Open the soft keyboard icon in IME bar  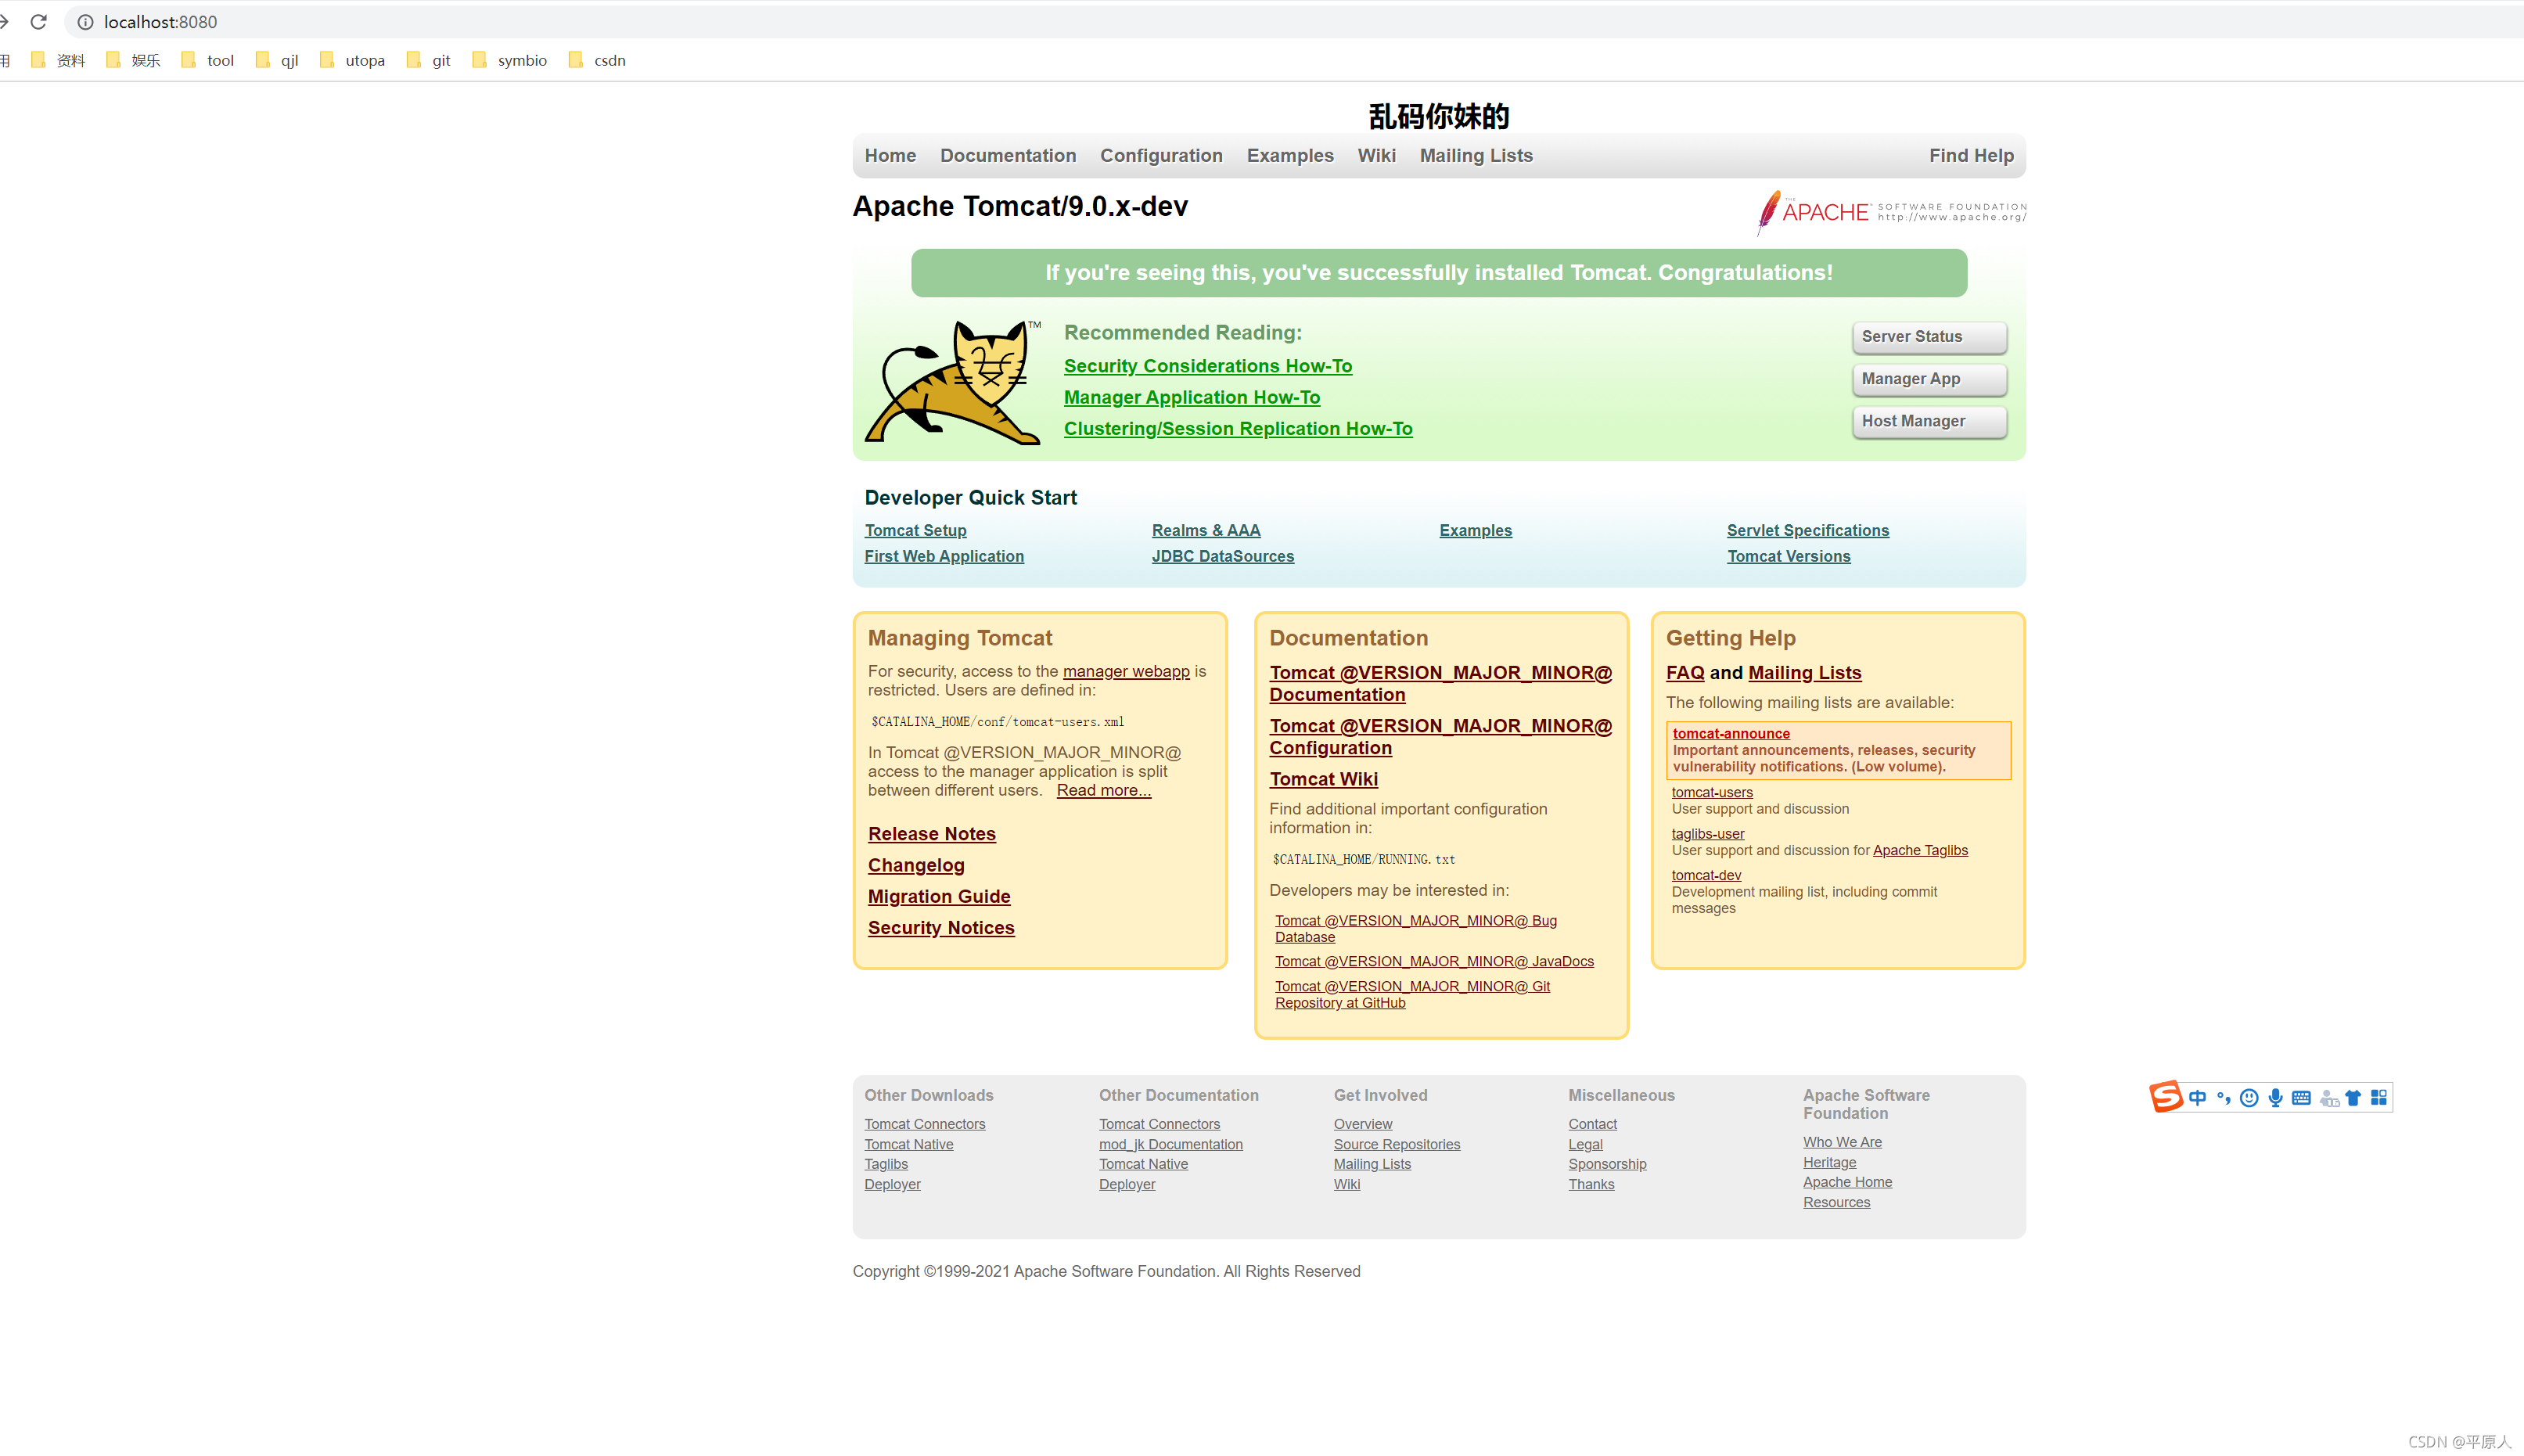point(2301,1098)
